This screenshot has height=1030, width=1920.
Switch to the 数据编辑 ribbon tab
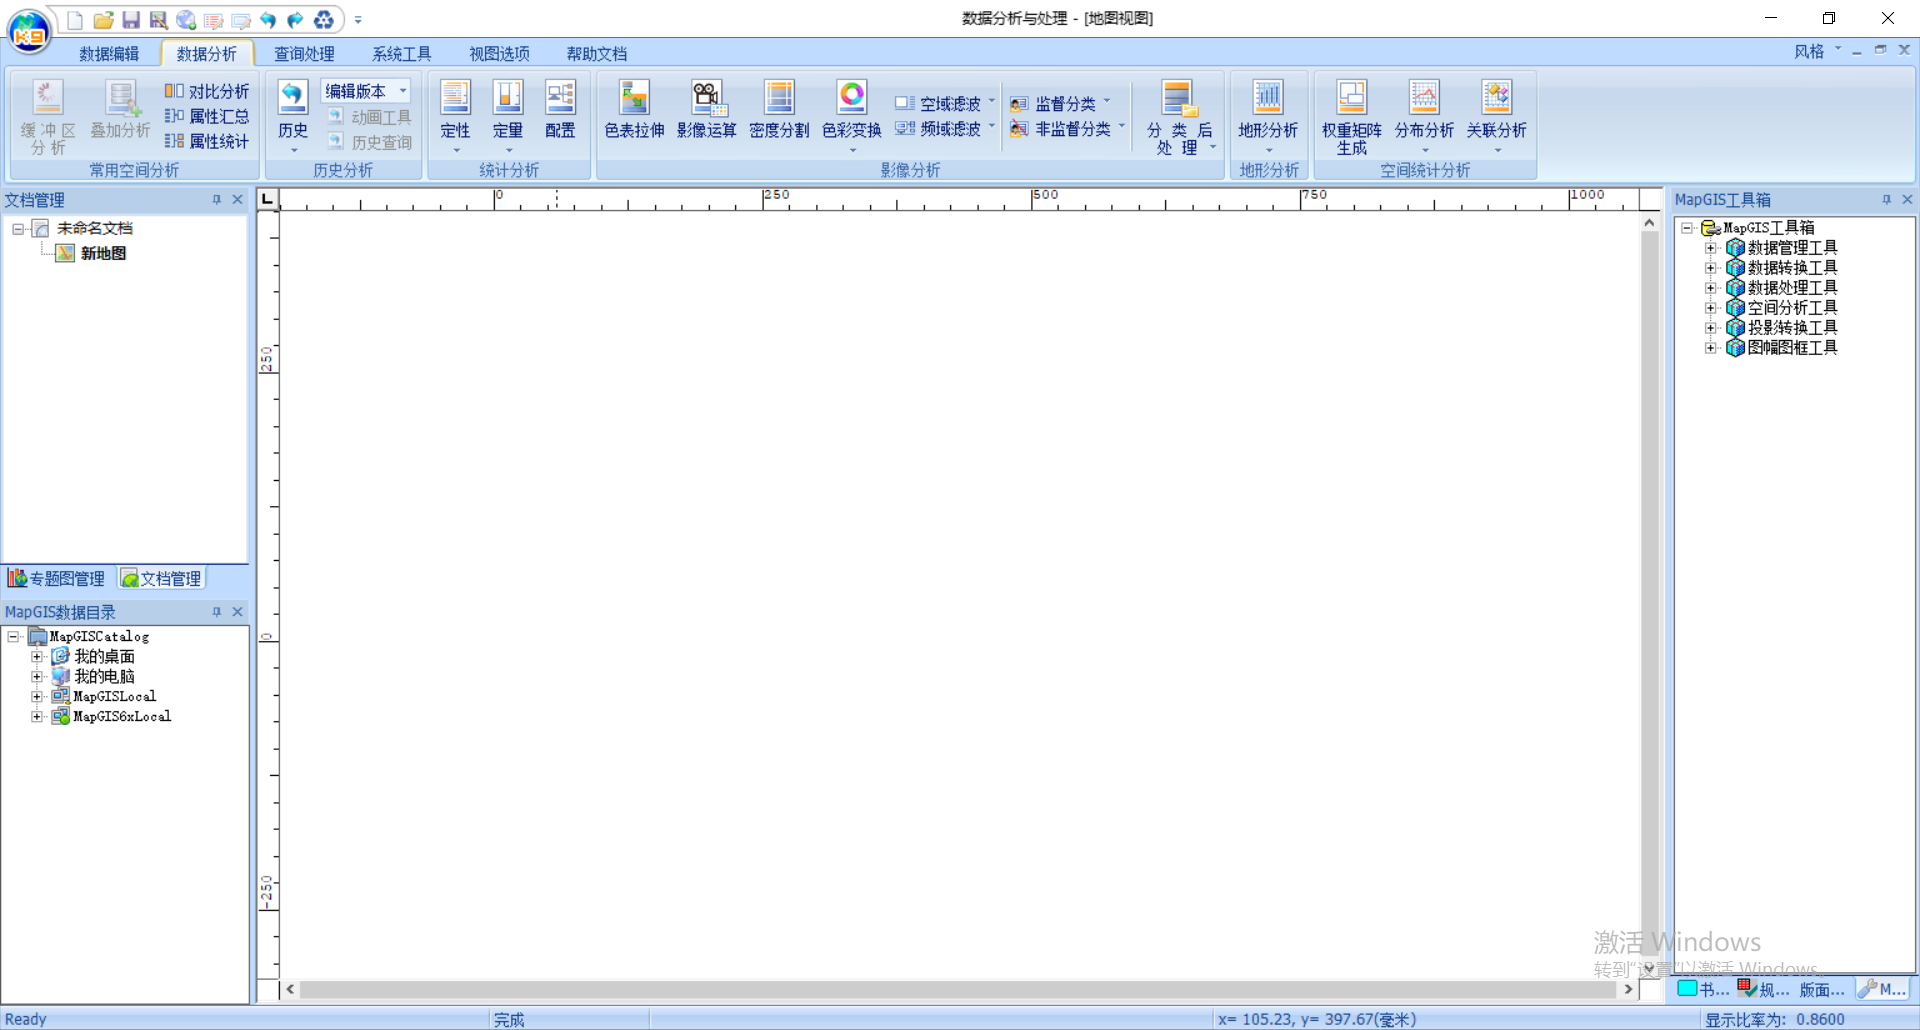(x=109, y=54)
